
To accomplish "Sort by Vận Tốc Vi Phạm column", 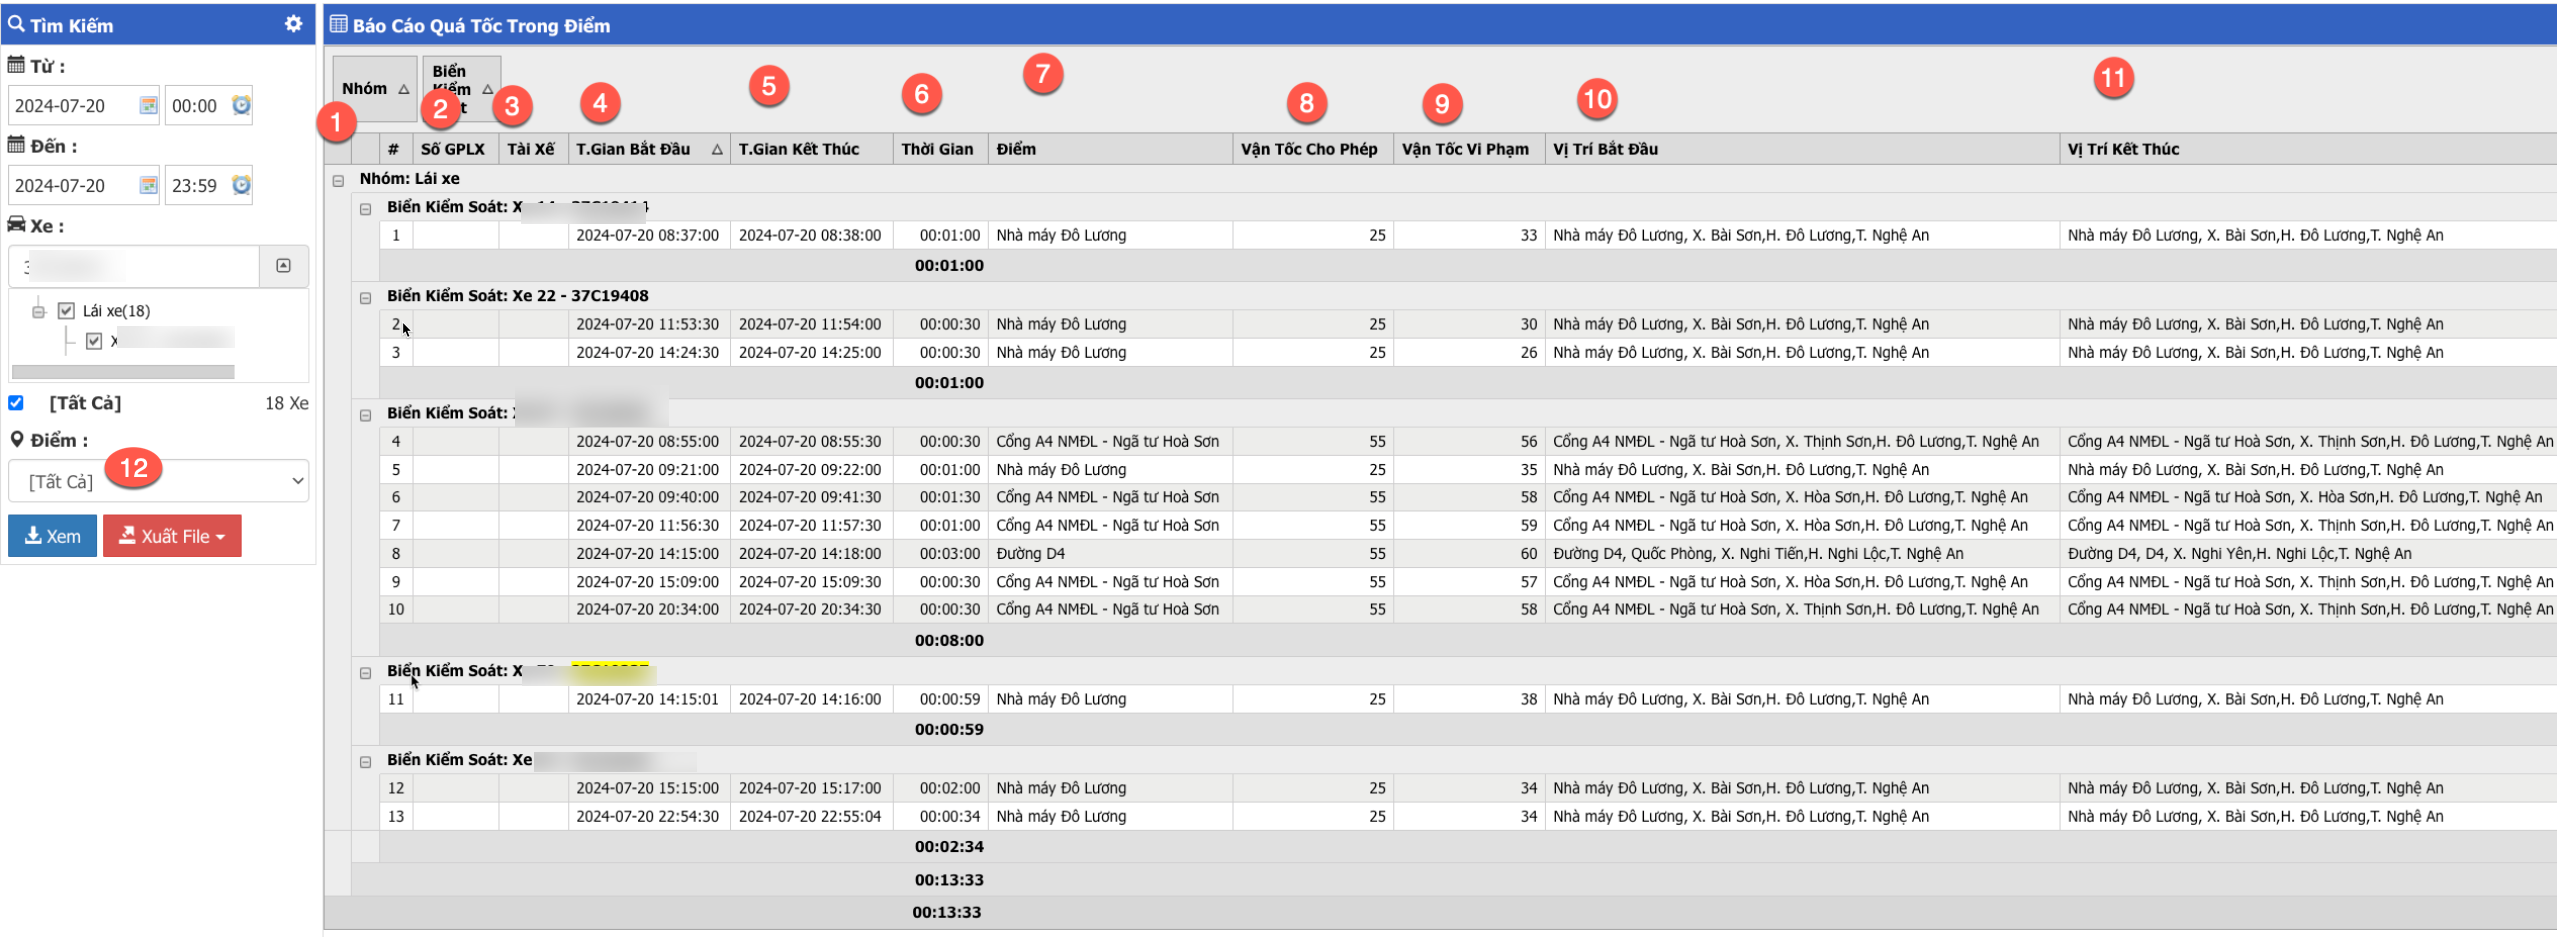I will [x=1465, y=149].
